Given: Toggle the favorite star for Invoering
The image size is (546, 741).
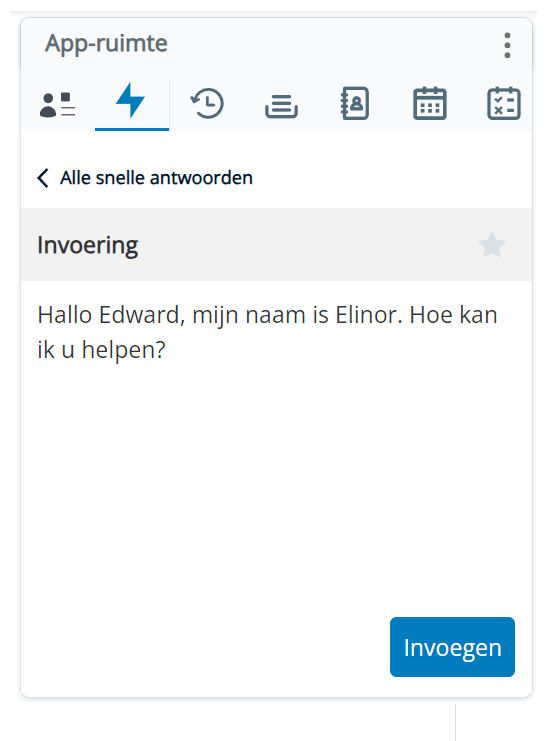Looking at the screenshot, I should [492, 245].
